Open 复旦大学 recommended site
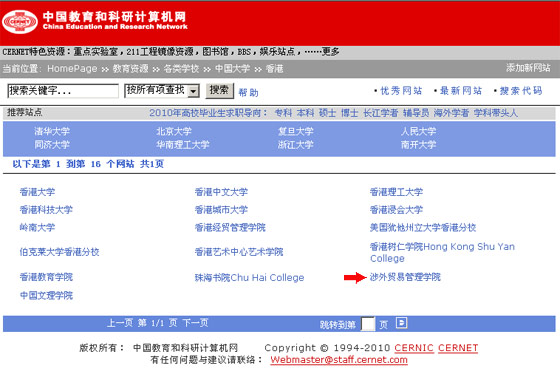560x377 pixels. pos(296,131)
